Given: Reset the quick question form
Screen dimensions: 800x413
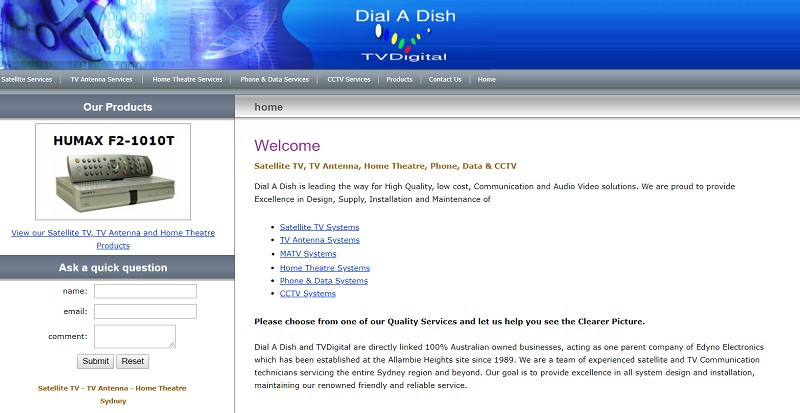Looking at the screenshot, I should point(133,361).
